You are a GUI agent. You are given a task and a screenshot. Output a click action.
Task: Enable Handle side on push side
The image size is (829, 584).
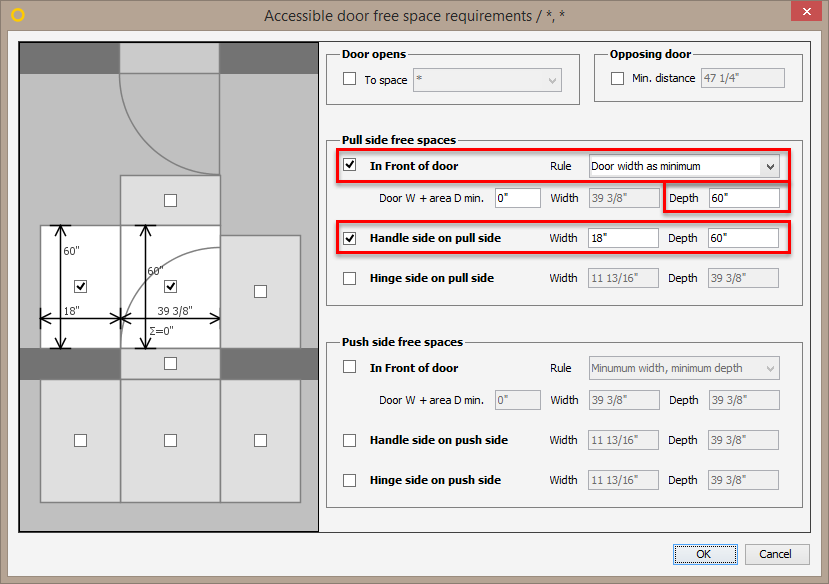pos(350,440)
